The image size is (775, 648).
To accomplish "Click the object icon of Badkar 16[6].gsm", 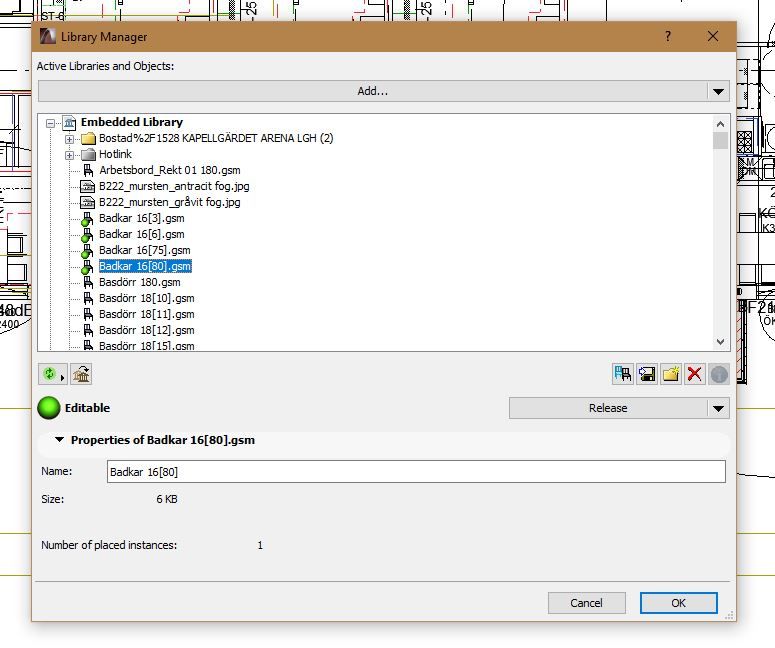I will tap(87, 234).
